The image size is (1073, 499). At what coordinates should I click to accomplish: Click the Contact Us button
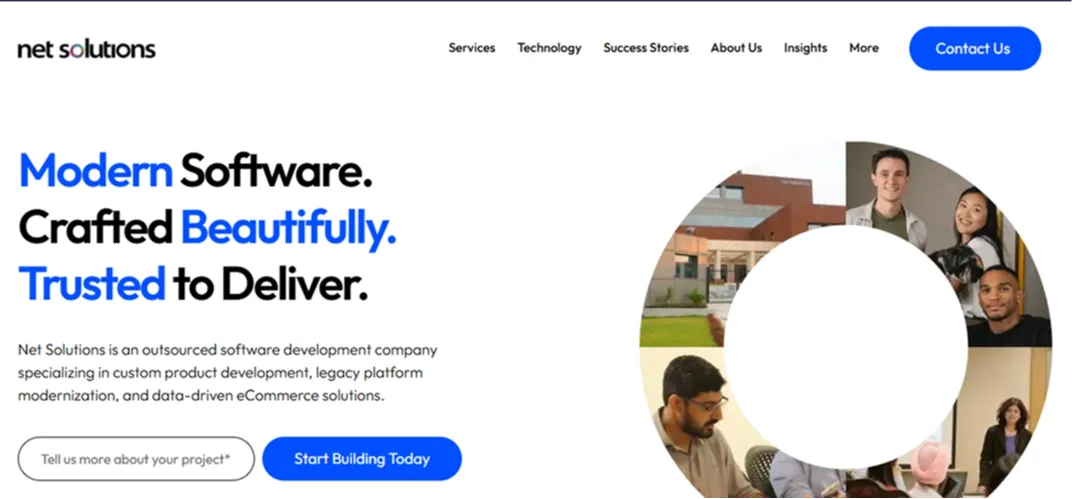(974, 49)
